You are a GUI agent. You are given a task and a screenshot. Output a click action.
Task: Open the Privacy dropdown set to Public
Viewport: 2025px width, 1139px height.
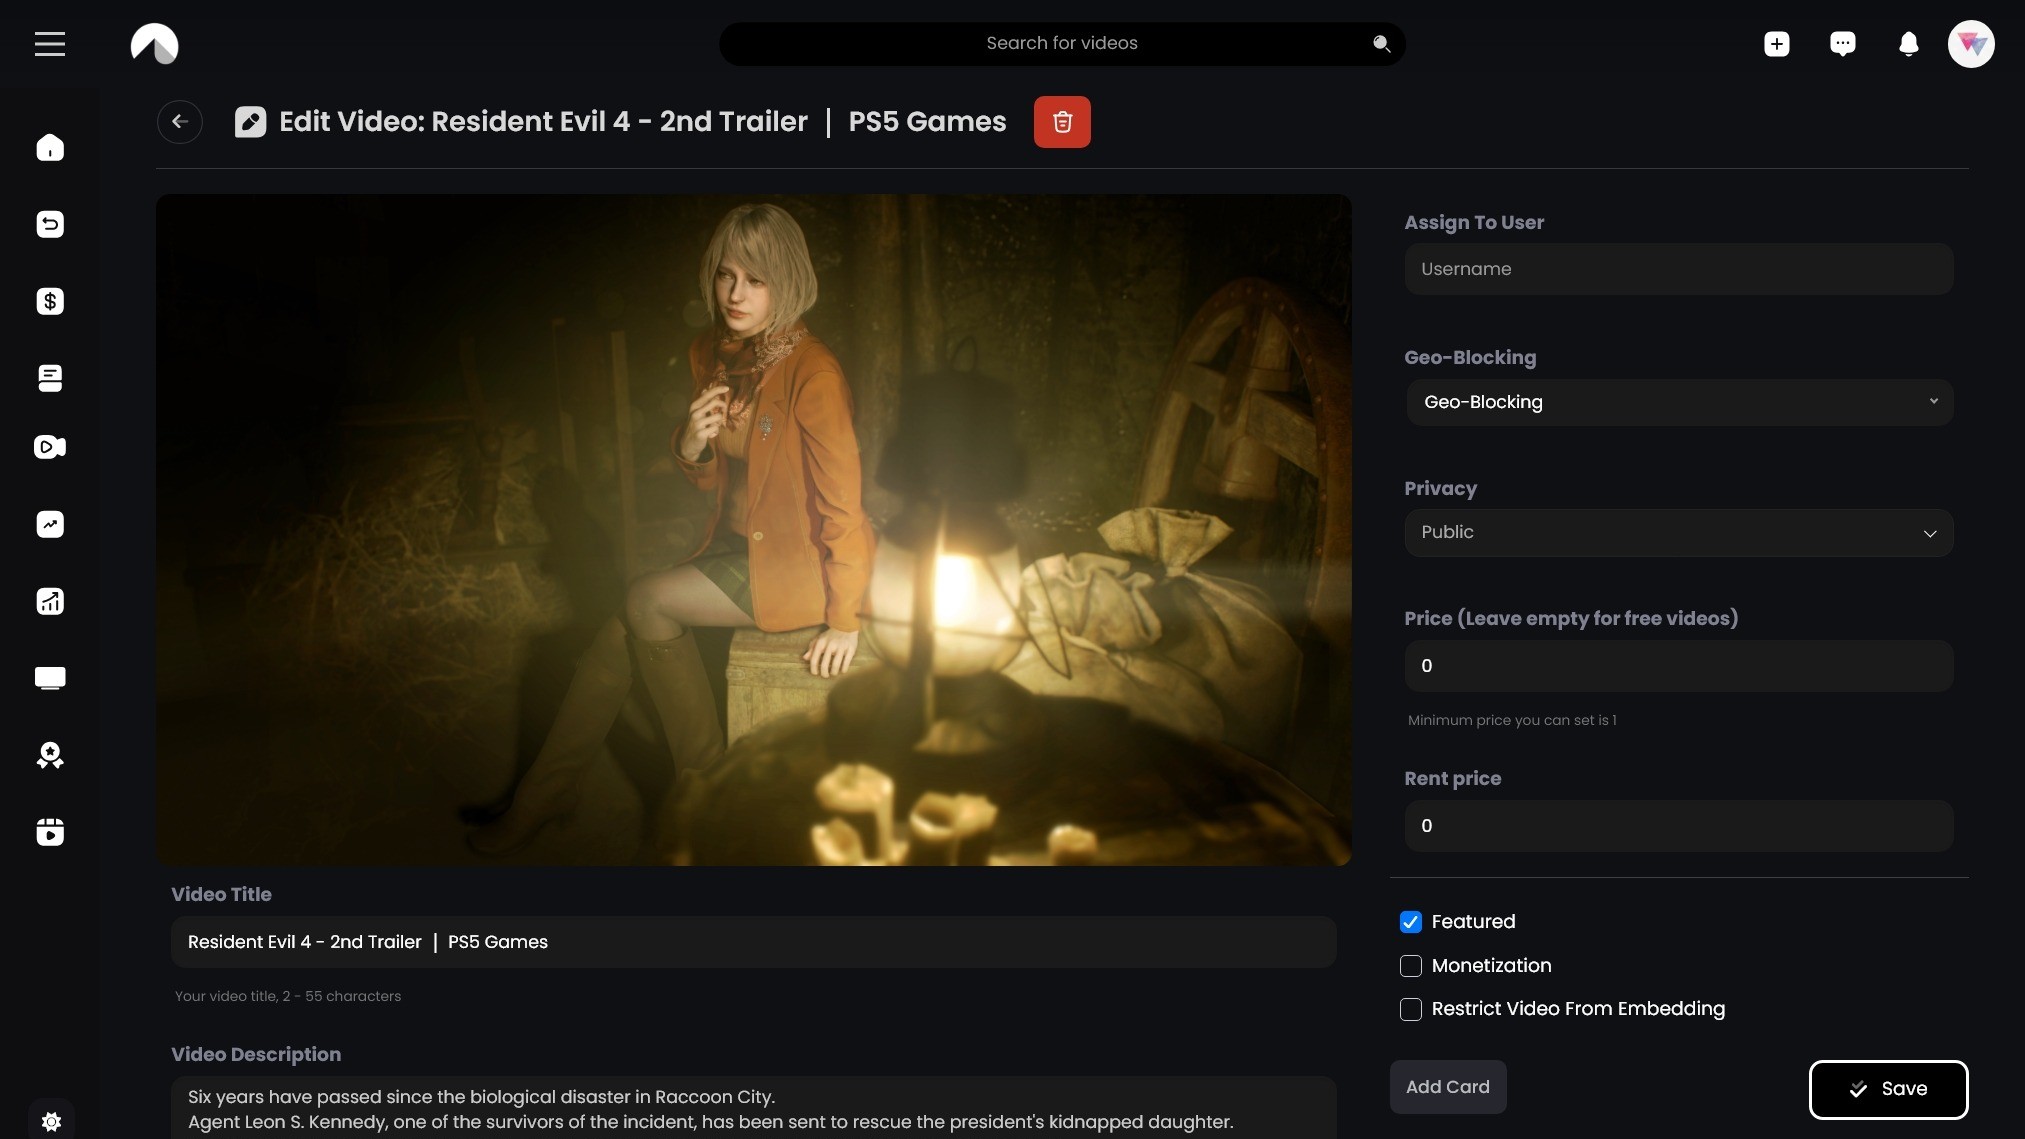(1679, 533)
